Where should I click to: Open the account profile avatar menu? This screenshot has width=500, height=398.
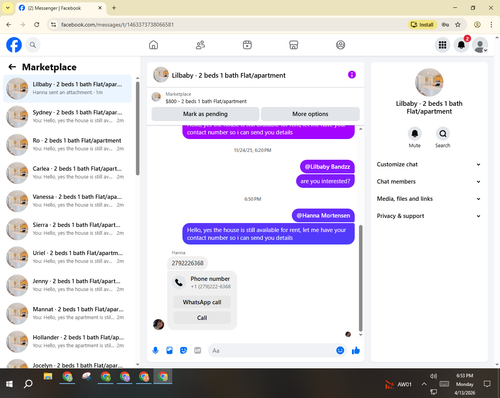coord(480,45)
